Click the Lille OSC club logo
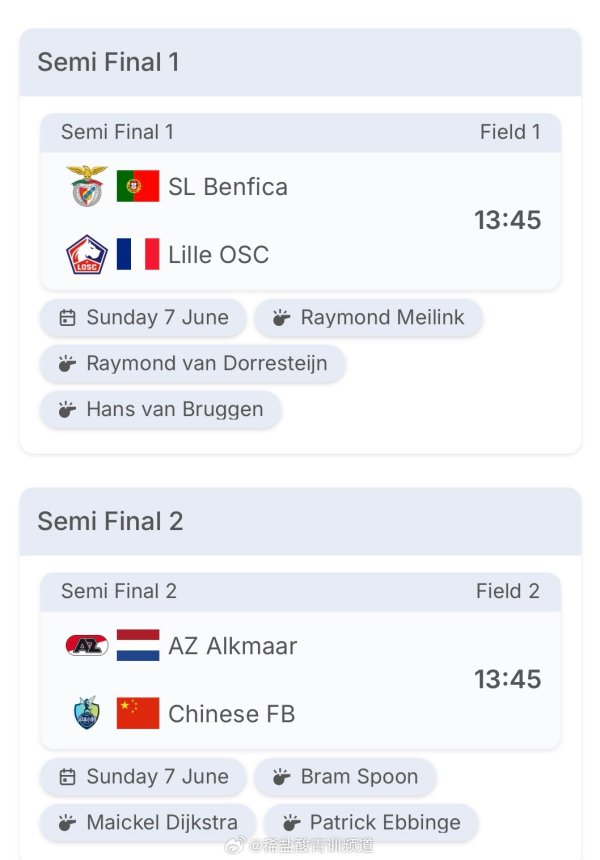 (x=87, y=254)
